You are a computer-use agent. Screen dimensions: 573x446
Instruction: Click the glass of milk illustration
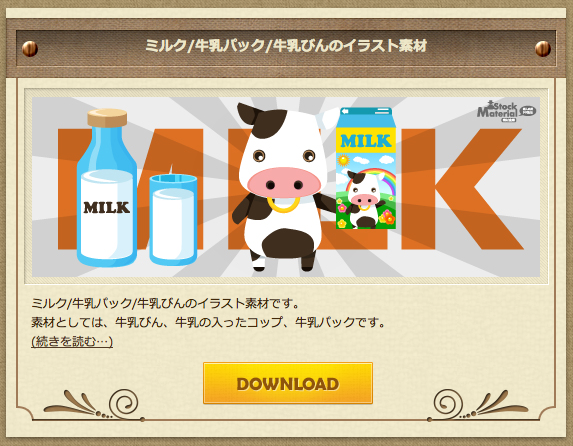click(173, 218)
